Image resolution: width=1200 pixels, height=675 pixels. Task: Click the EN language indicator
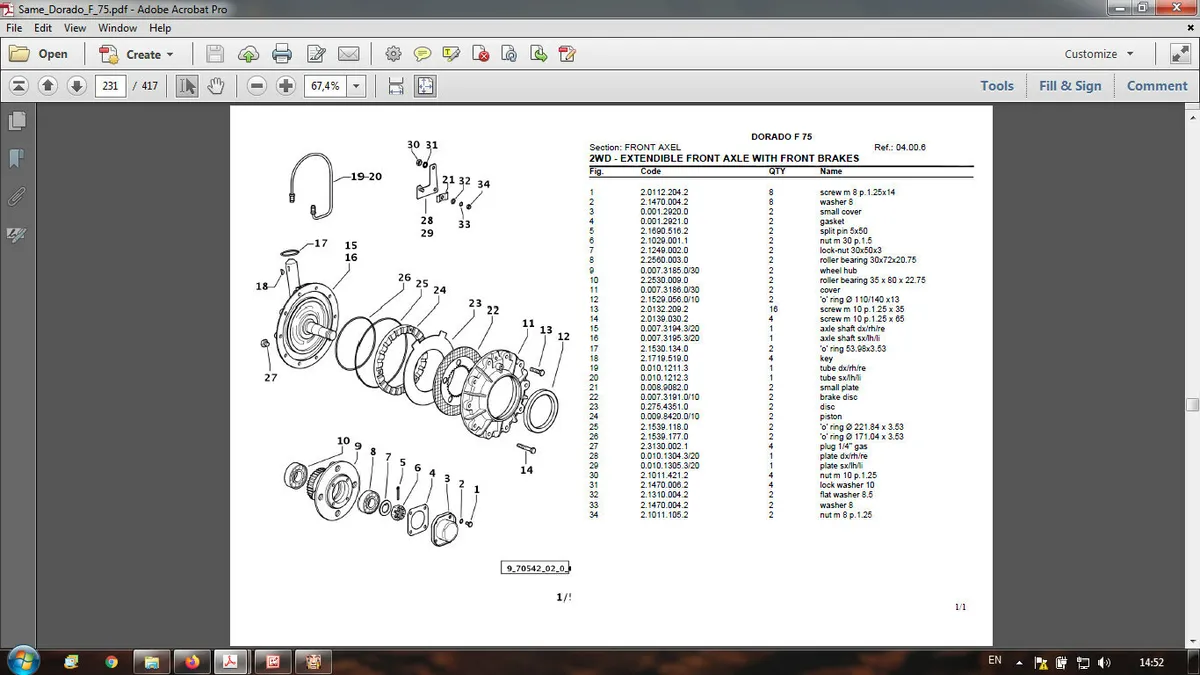click(x=994, y=661)
